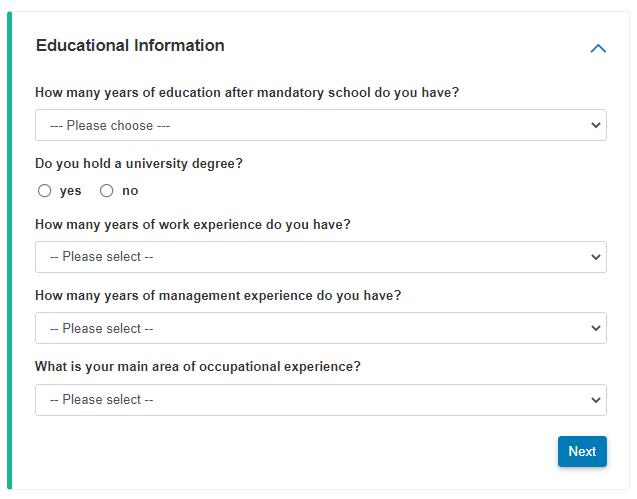Open the work experience years dropdown

pyautogui.click(x=320, y=257)
